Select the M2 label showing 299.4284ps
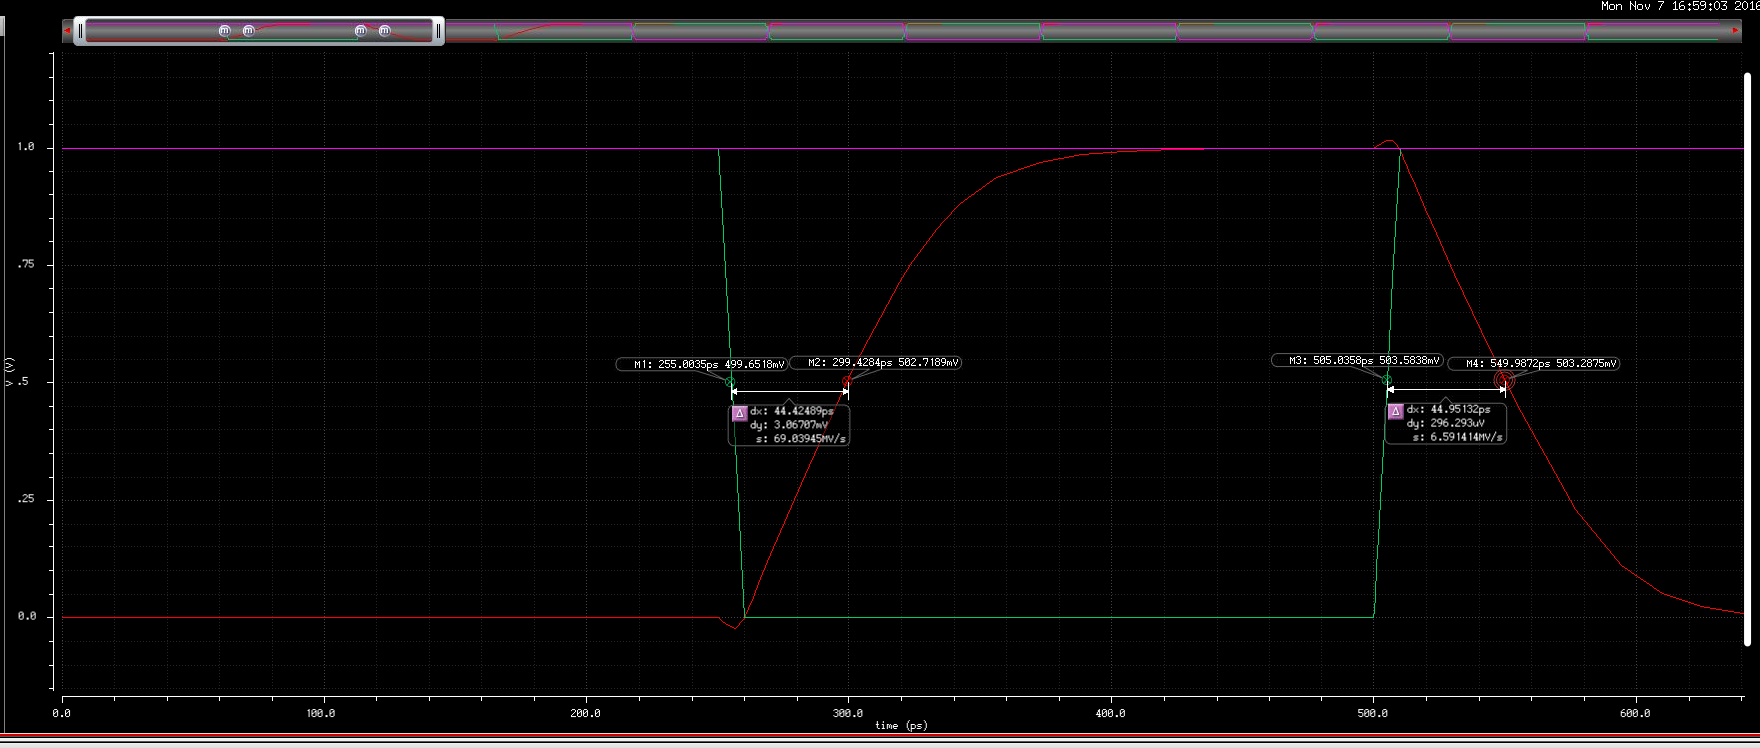The width and height of the screenshot is (1760, 748). tap(876, 363)
